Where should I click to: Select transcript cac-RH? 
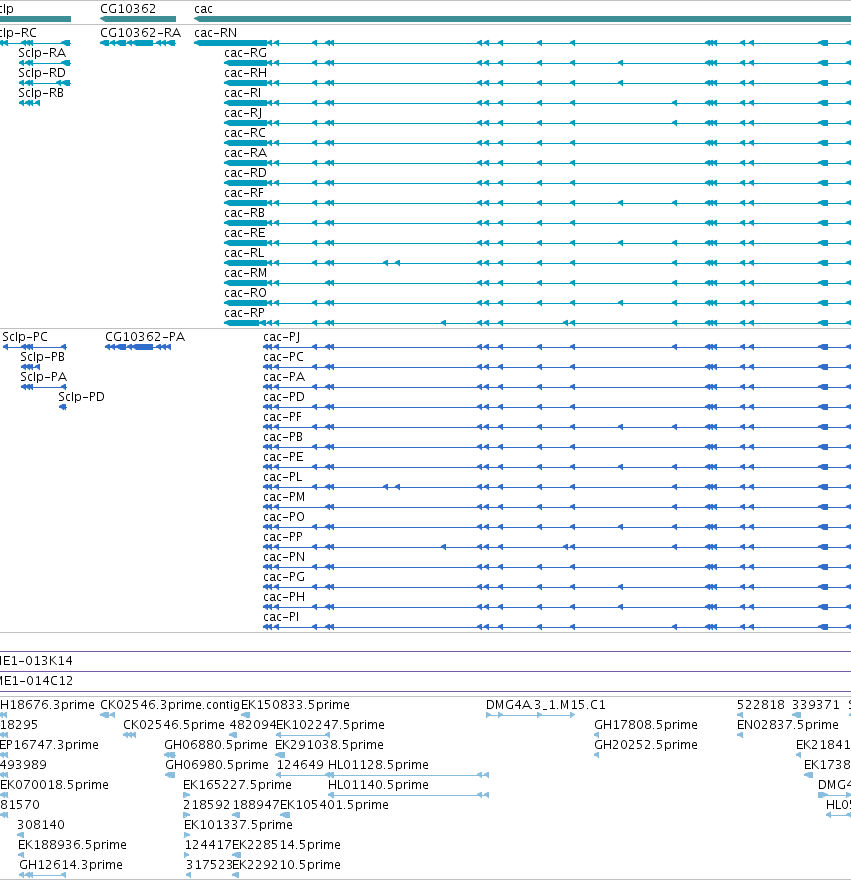point(245,73)
